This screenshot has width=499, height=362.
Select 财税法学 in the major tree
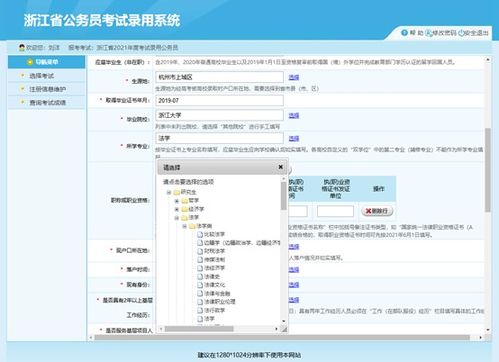(x=214, y=251)
